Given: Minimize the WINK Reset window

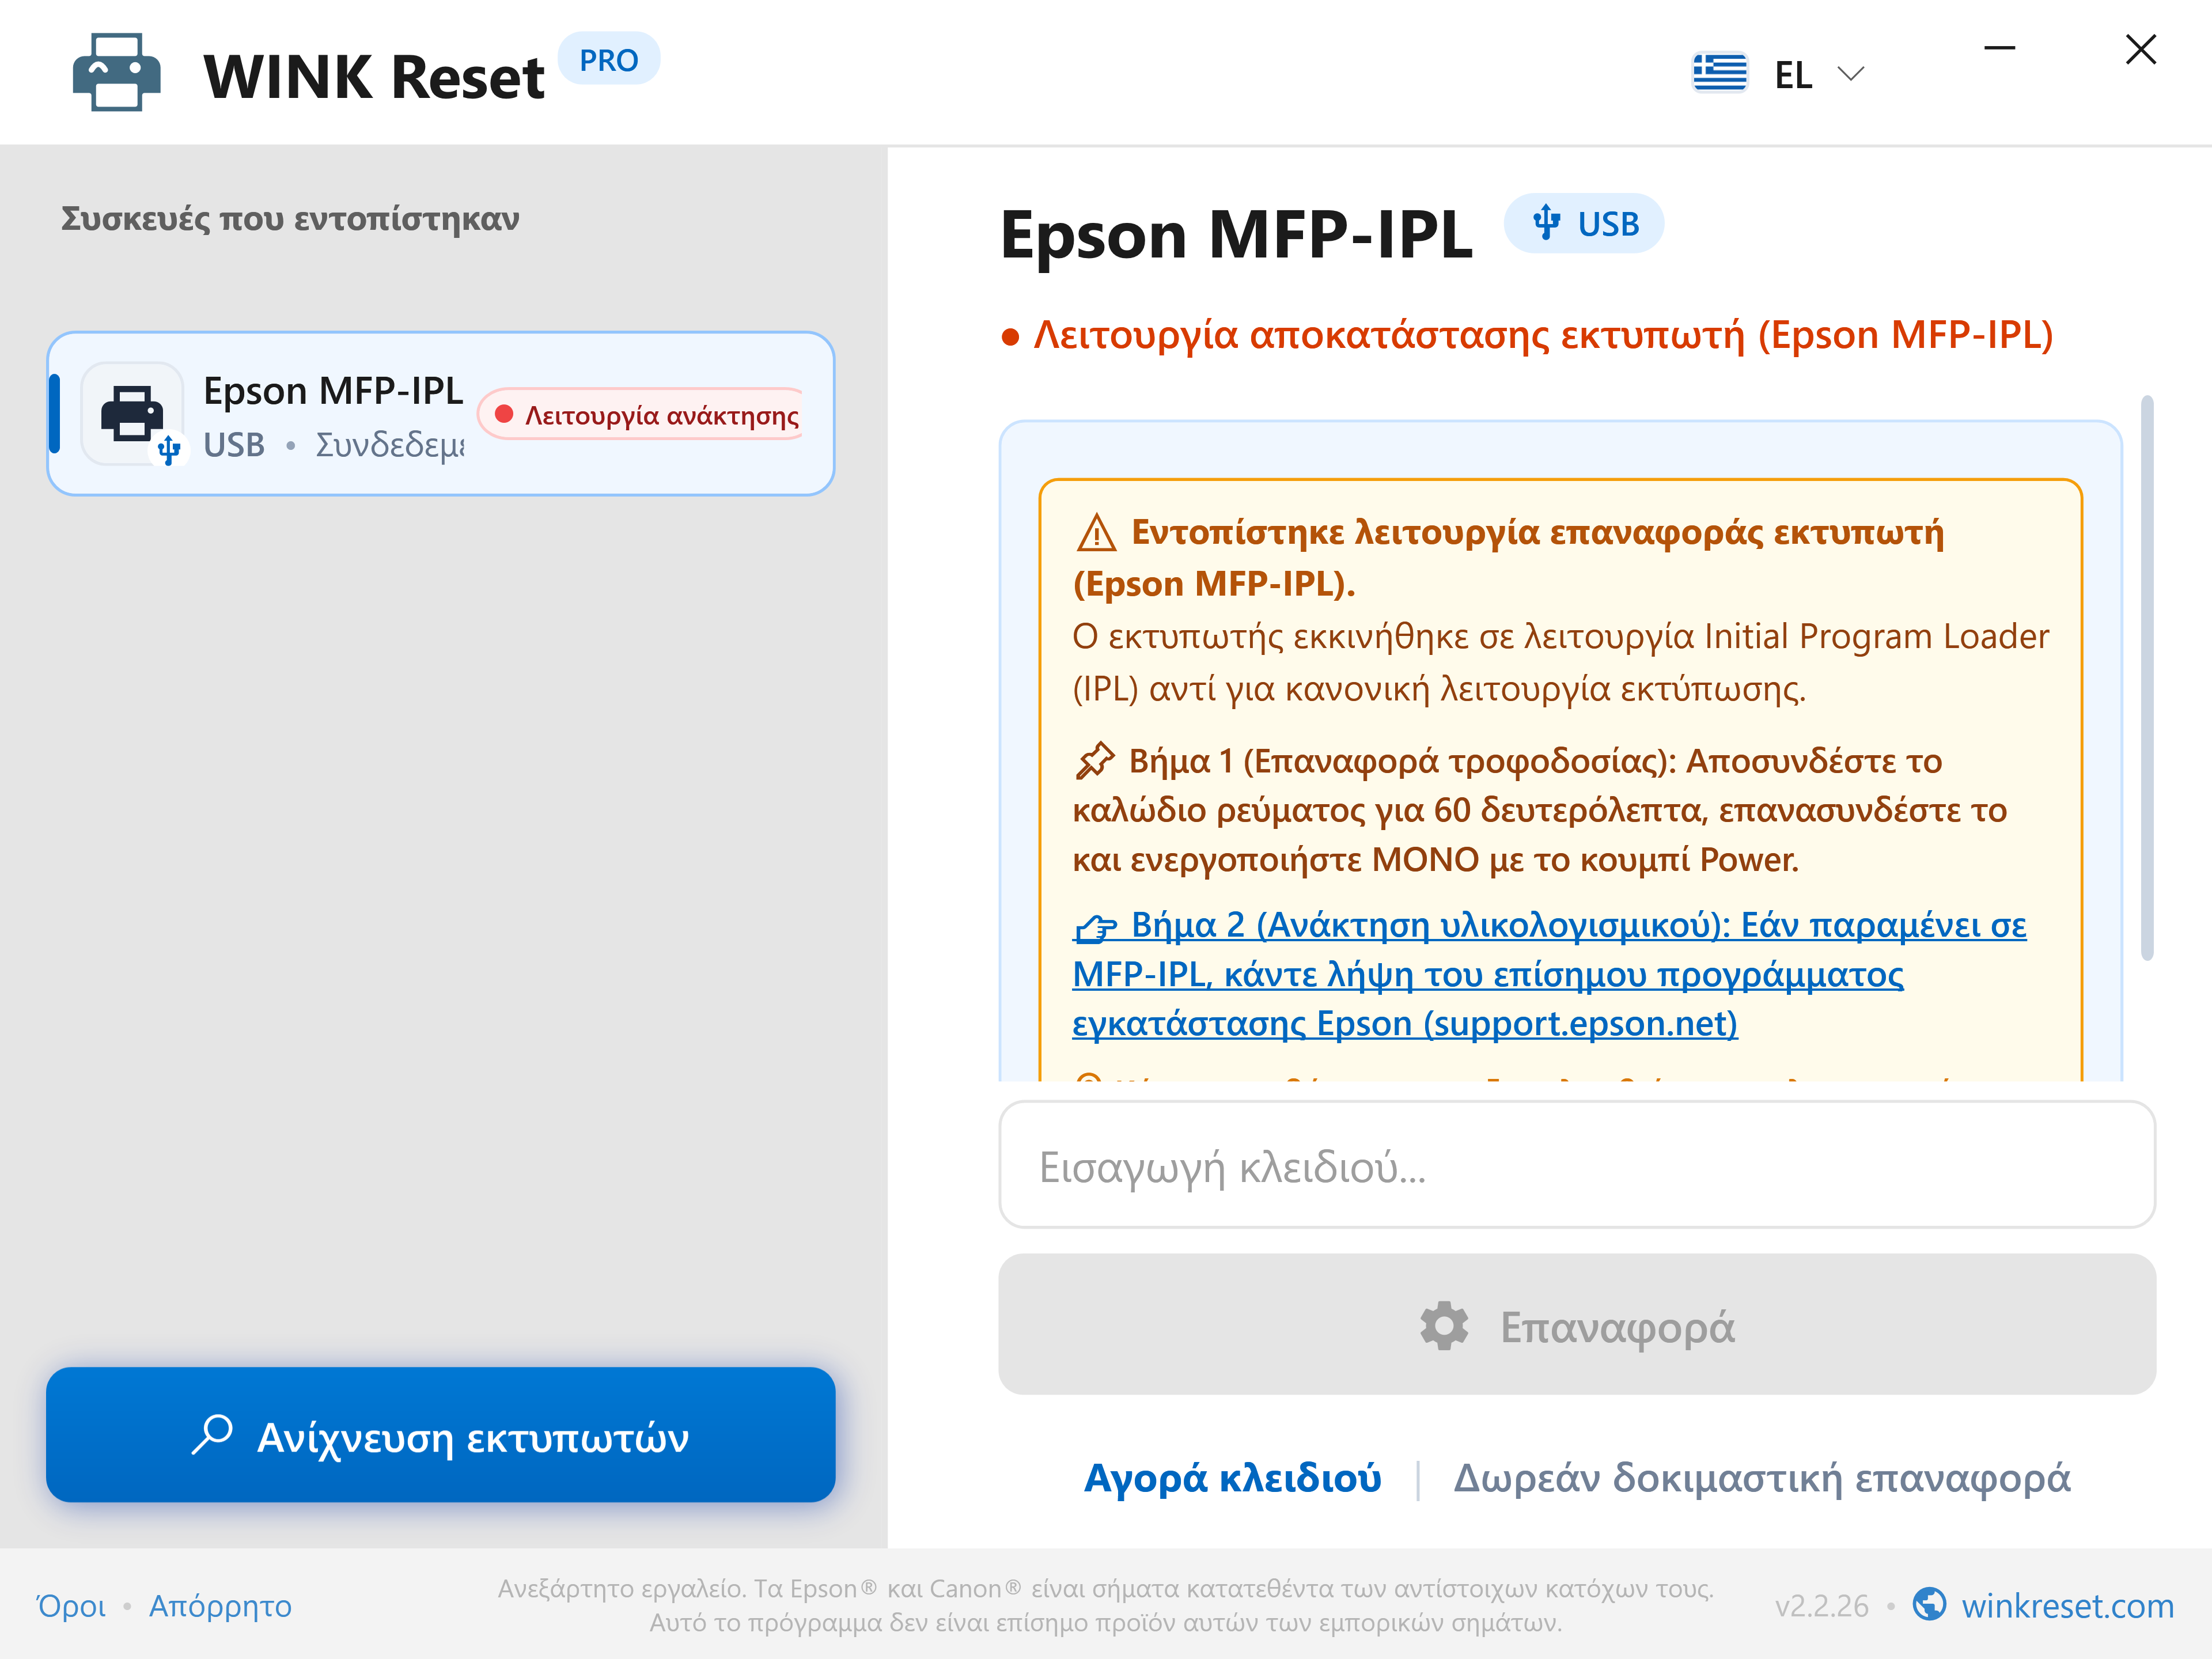Looking at the screenshot, I should tap(1999, 48).
